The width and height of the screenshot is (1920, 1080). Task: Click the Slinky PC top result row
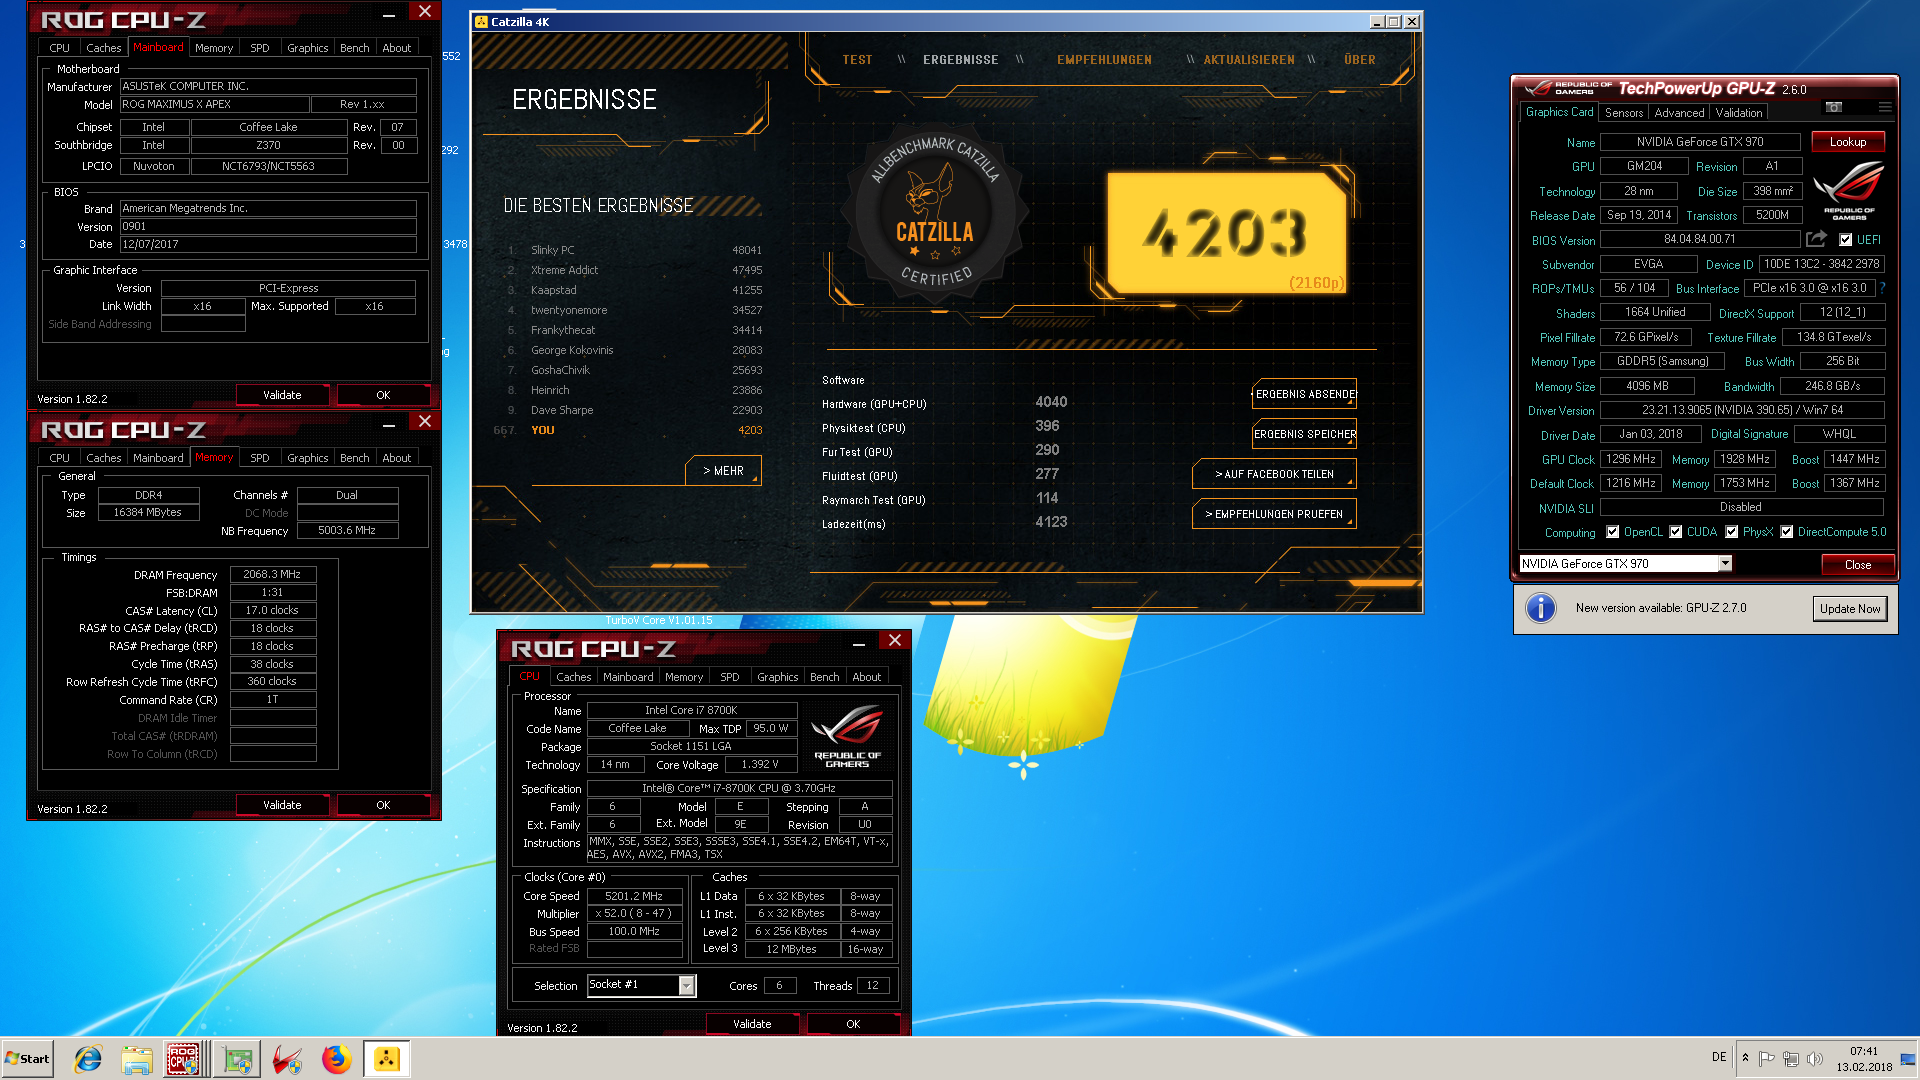tap(635, 250)
